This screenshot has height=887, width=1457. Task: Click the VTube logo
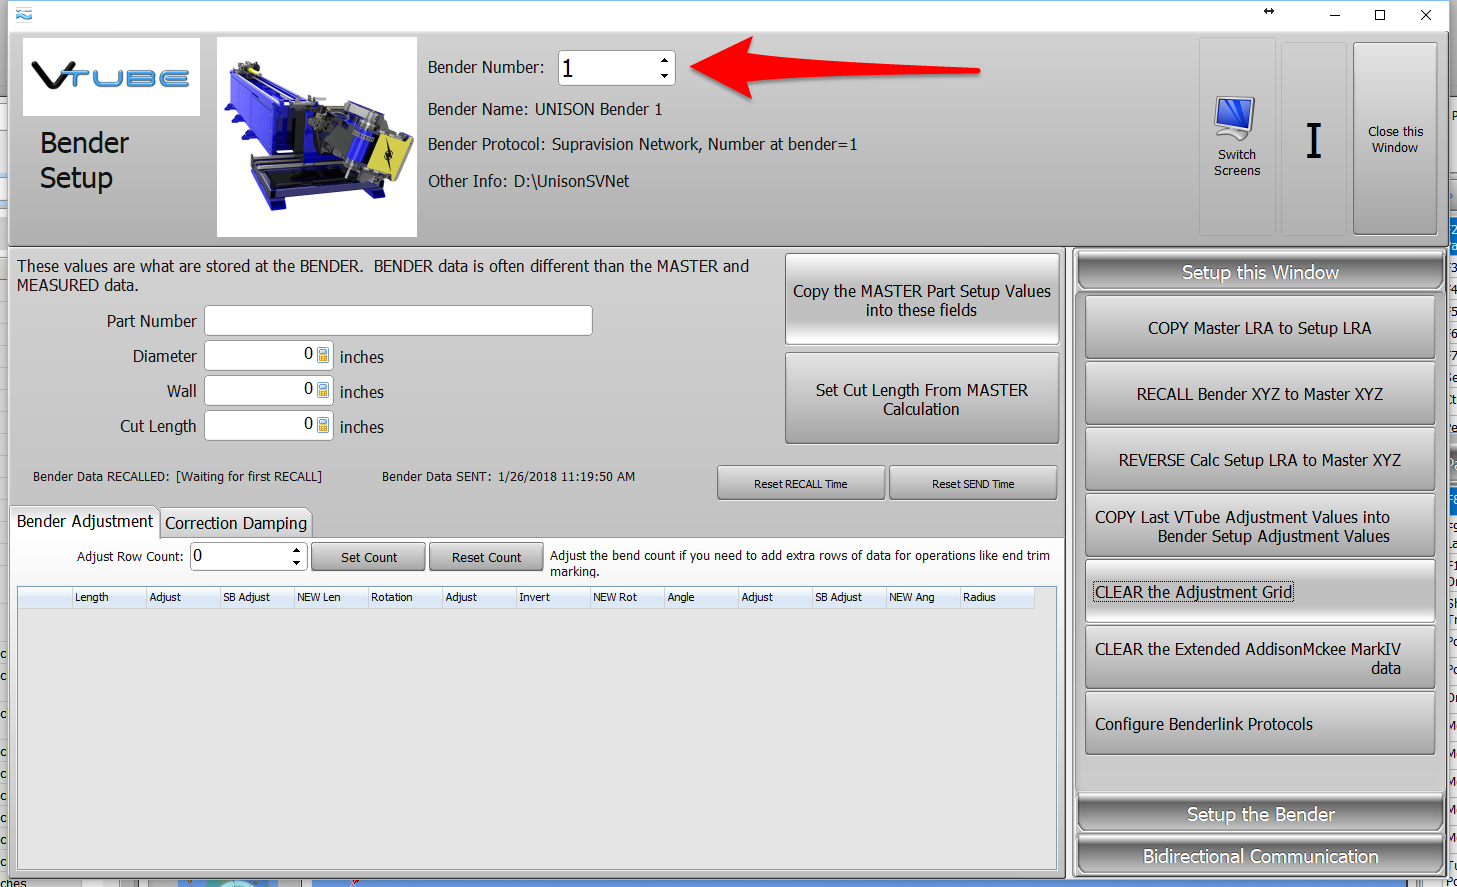click(111, 77)
